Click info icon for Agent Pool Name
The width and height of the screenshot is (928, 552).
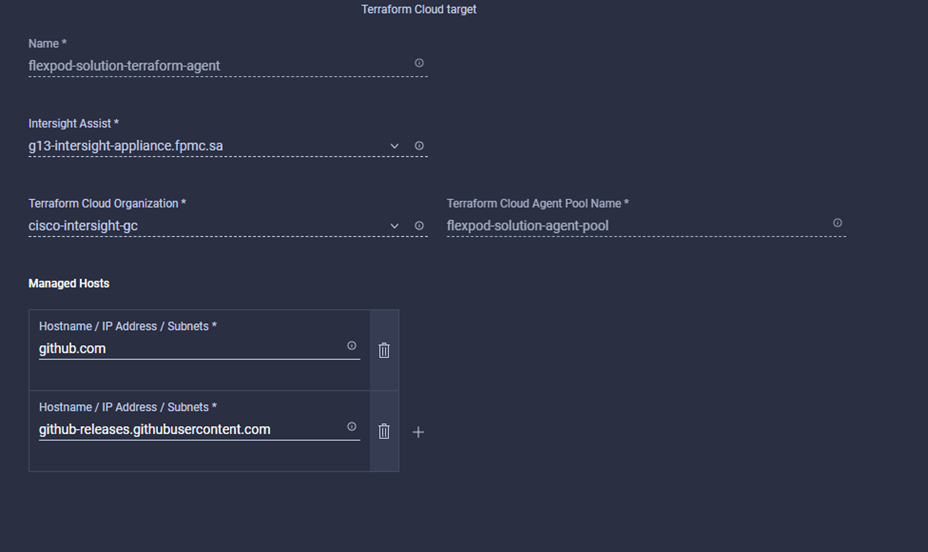tap(837, 223)
